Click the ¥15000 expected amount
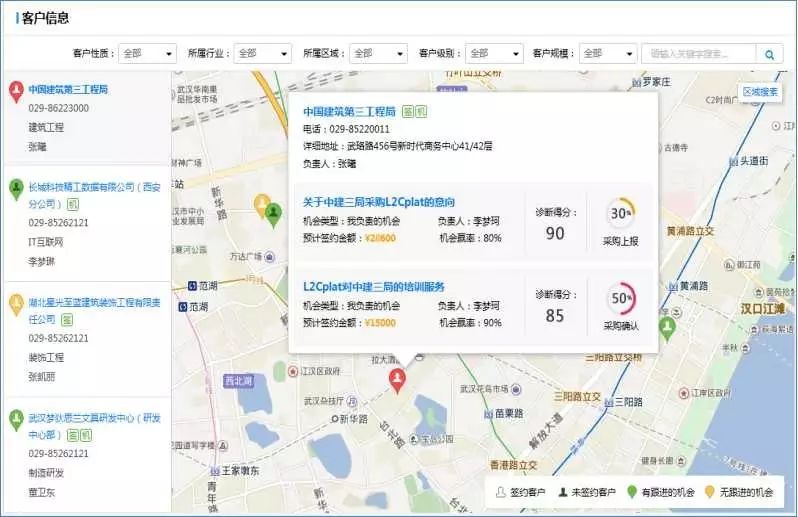 point(380,323)
